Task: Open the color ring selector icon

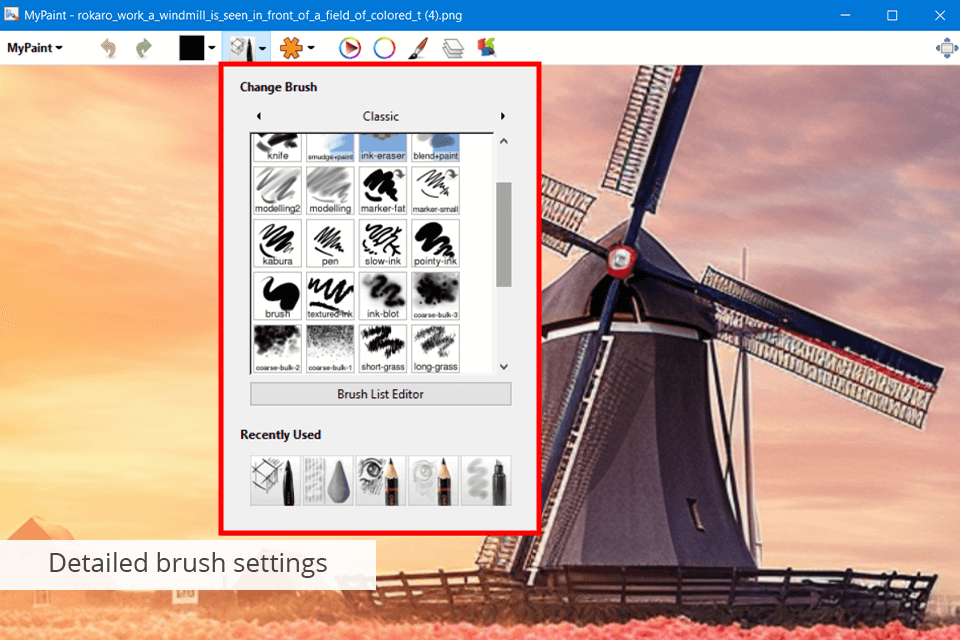Action: point(384,48)
